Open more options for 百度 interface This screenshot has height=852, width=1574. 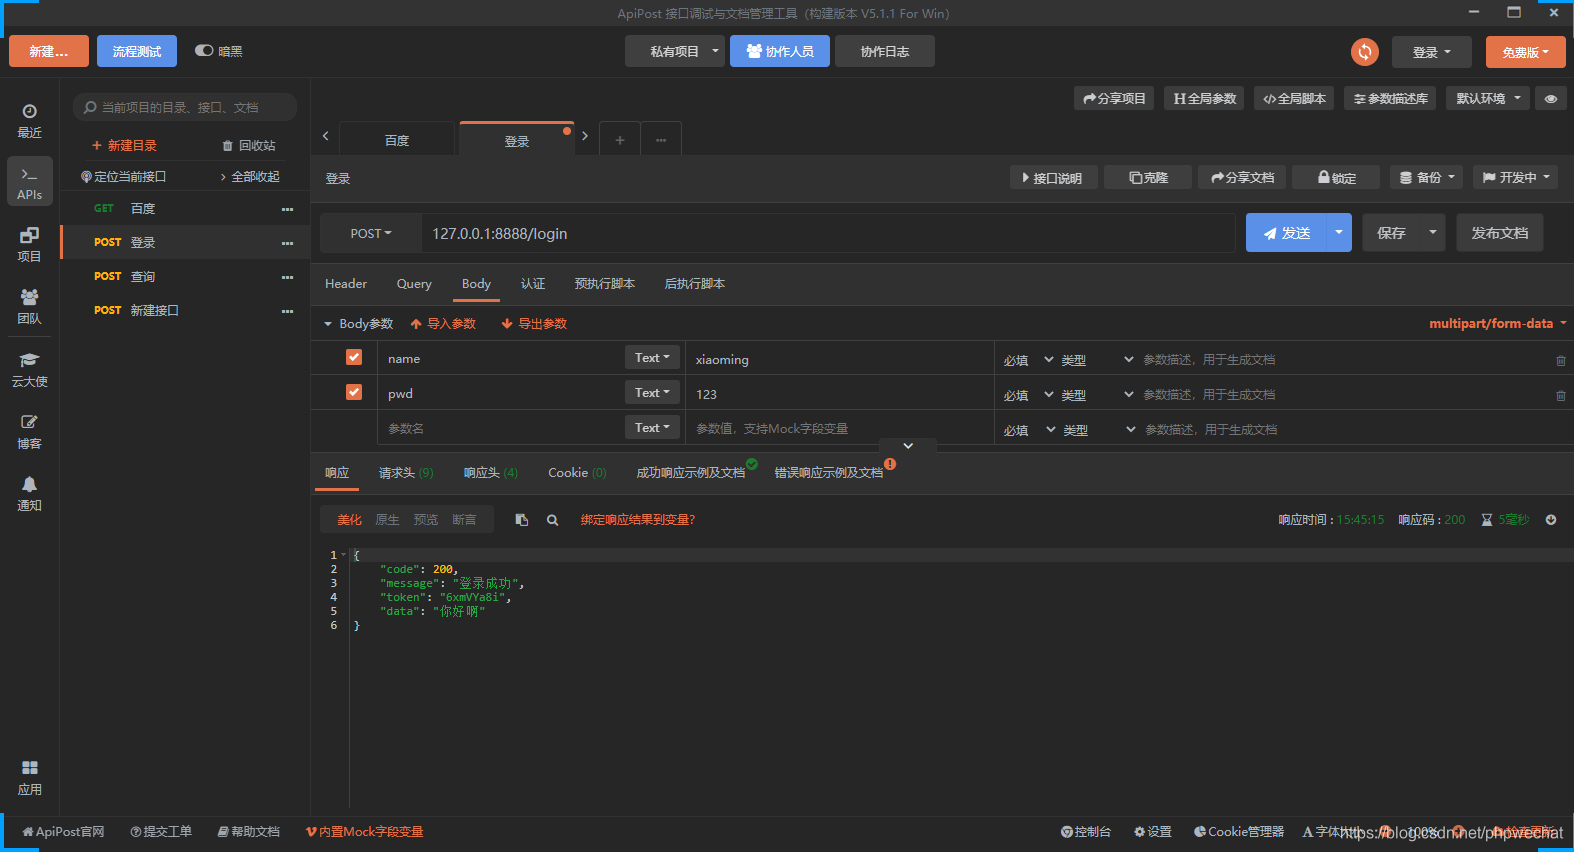(287, 209)
